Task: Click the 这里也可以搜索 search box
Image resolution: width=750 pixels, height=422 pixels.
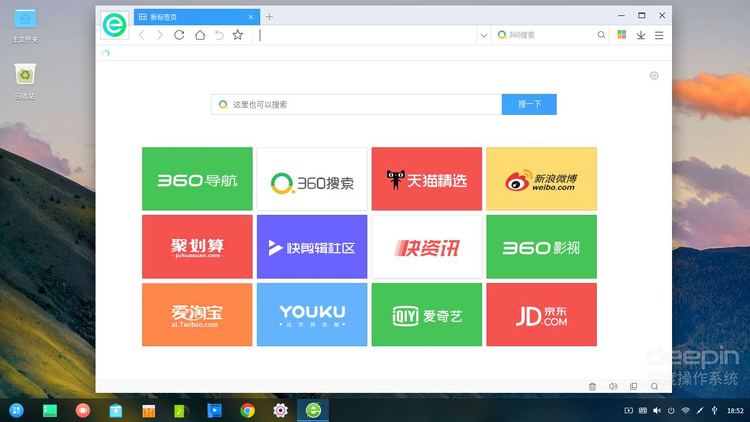Action: pyautogui.click(x=356, y=104)
